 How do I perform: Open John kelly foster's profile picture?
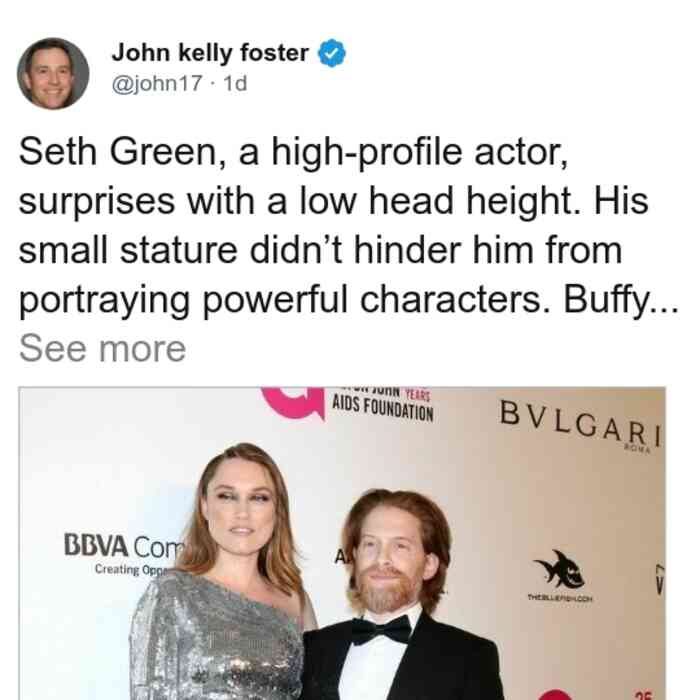53,74
